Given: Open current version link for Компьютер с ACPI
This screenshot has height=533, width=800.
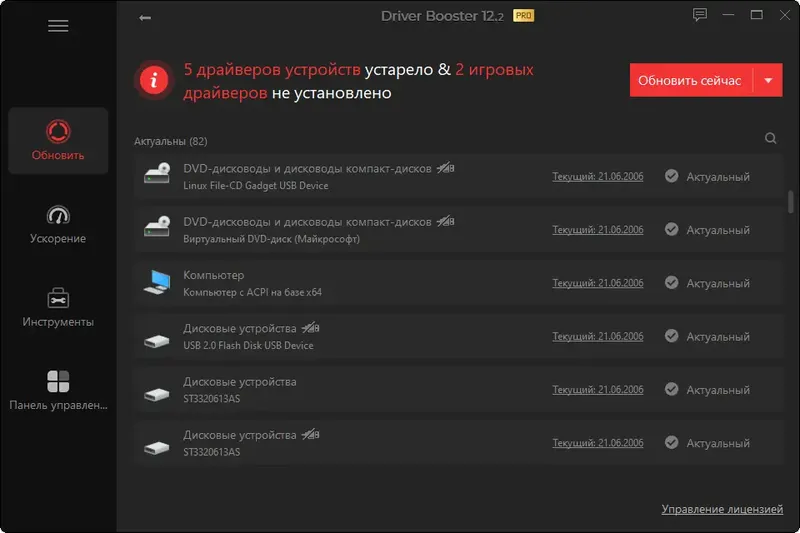Looking at the screenshot, I should click(597, 283).
